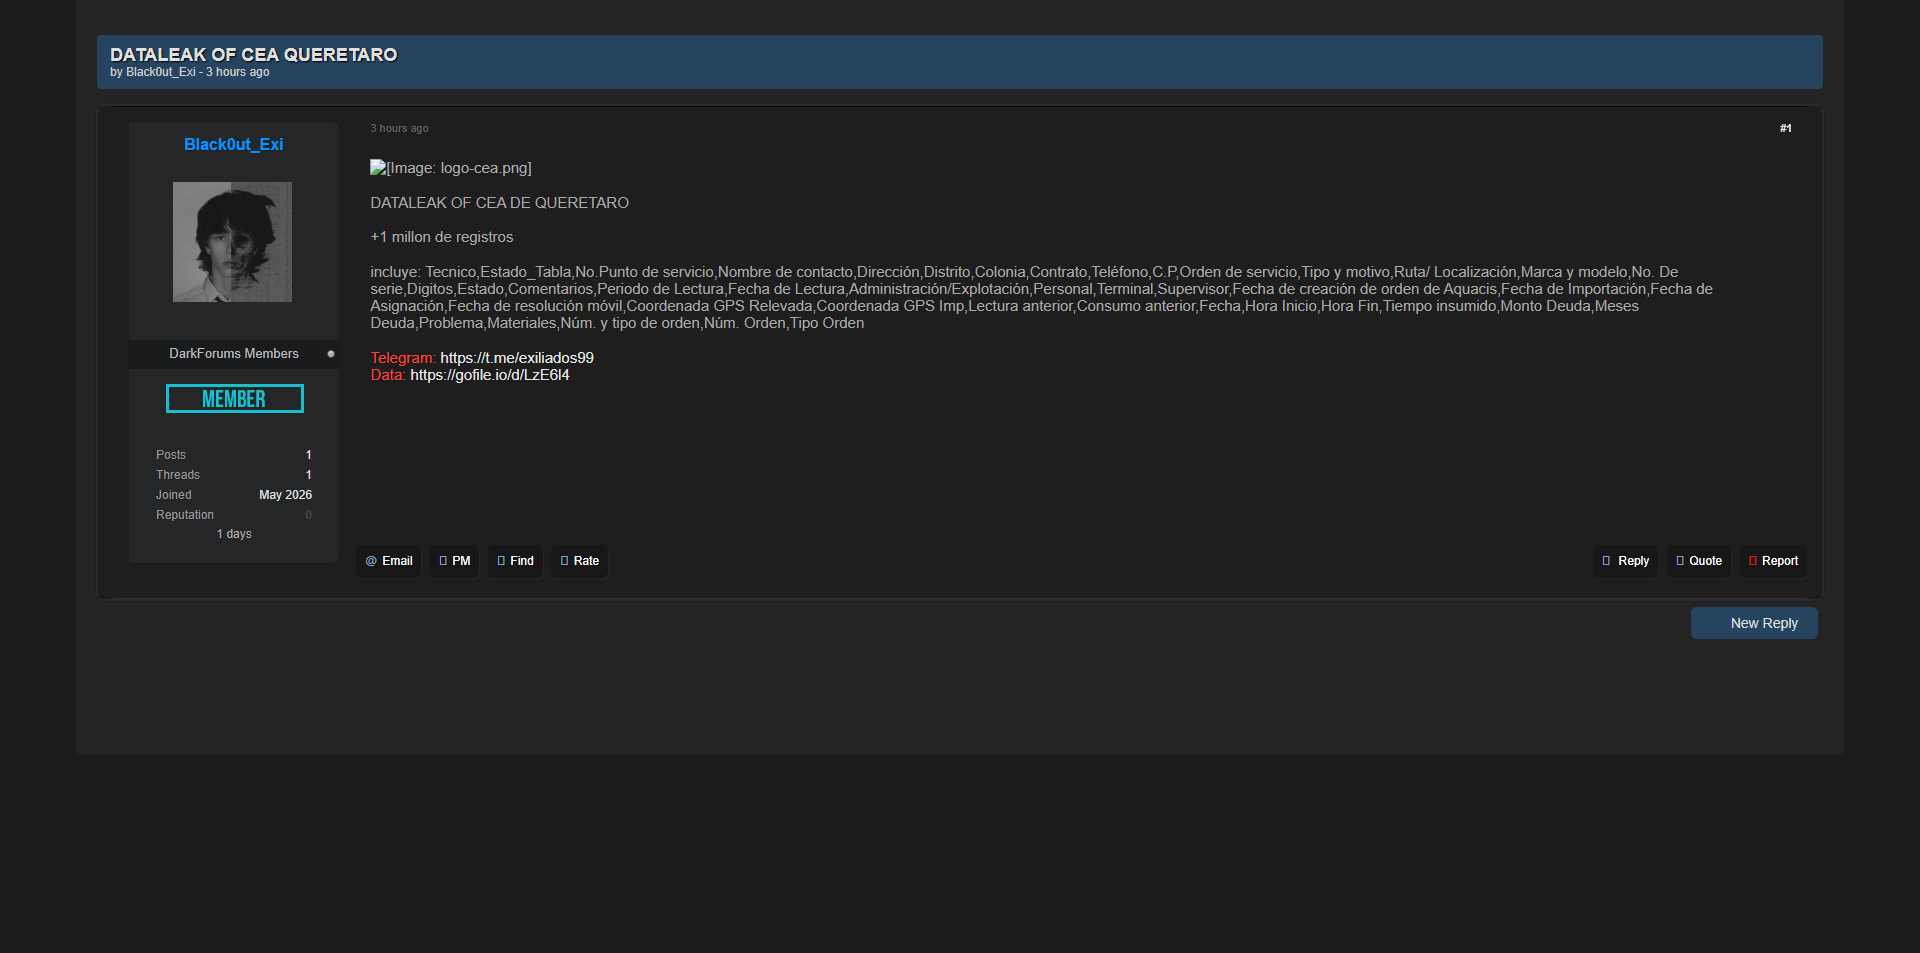Click the Find posts button
The width and height of the screenshot is (1920, 953).
515,561
